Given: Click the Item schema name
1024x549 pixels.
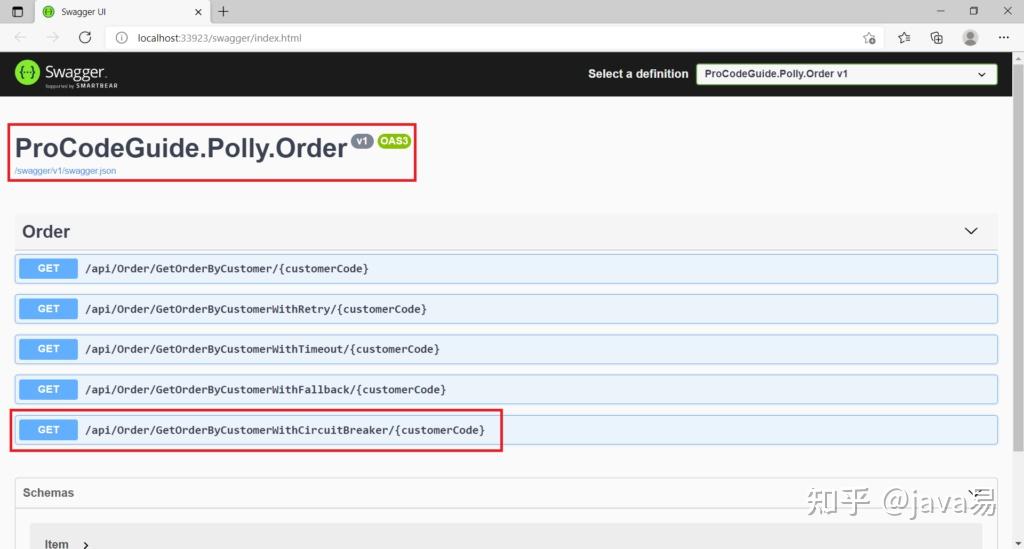Looking at the screenshot, I should (56, 544).
